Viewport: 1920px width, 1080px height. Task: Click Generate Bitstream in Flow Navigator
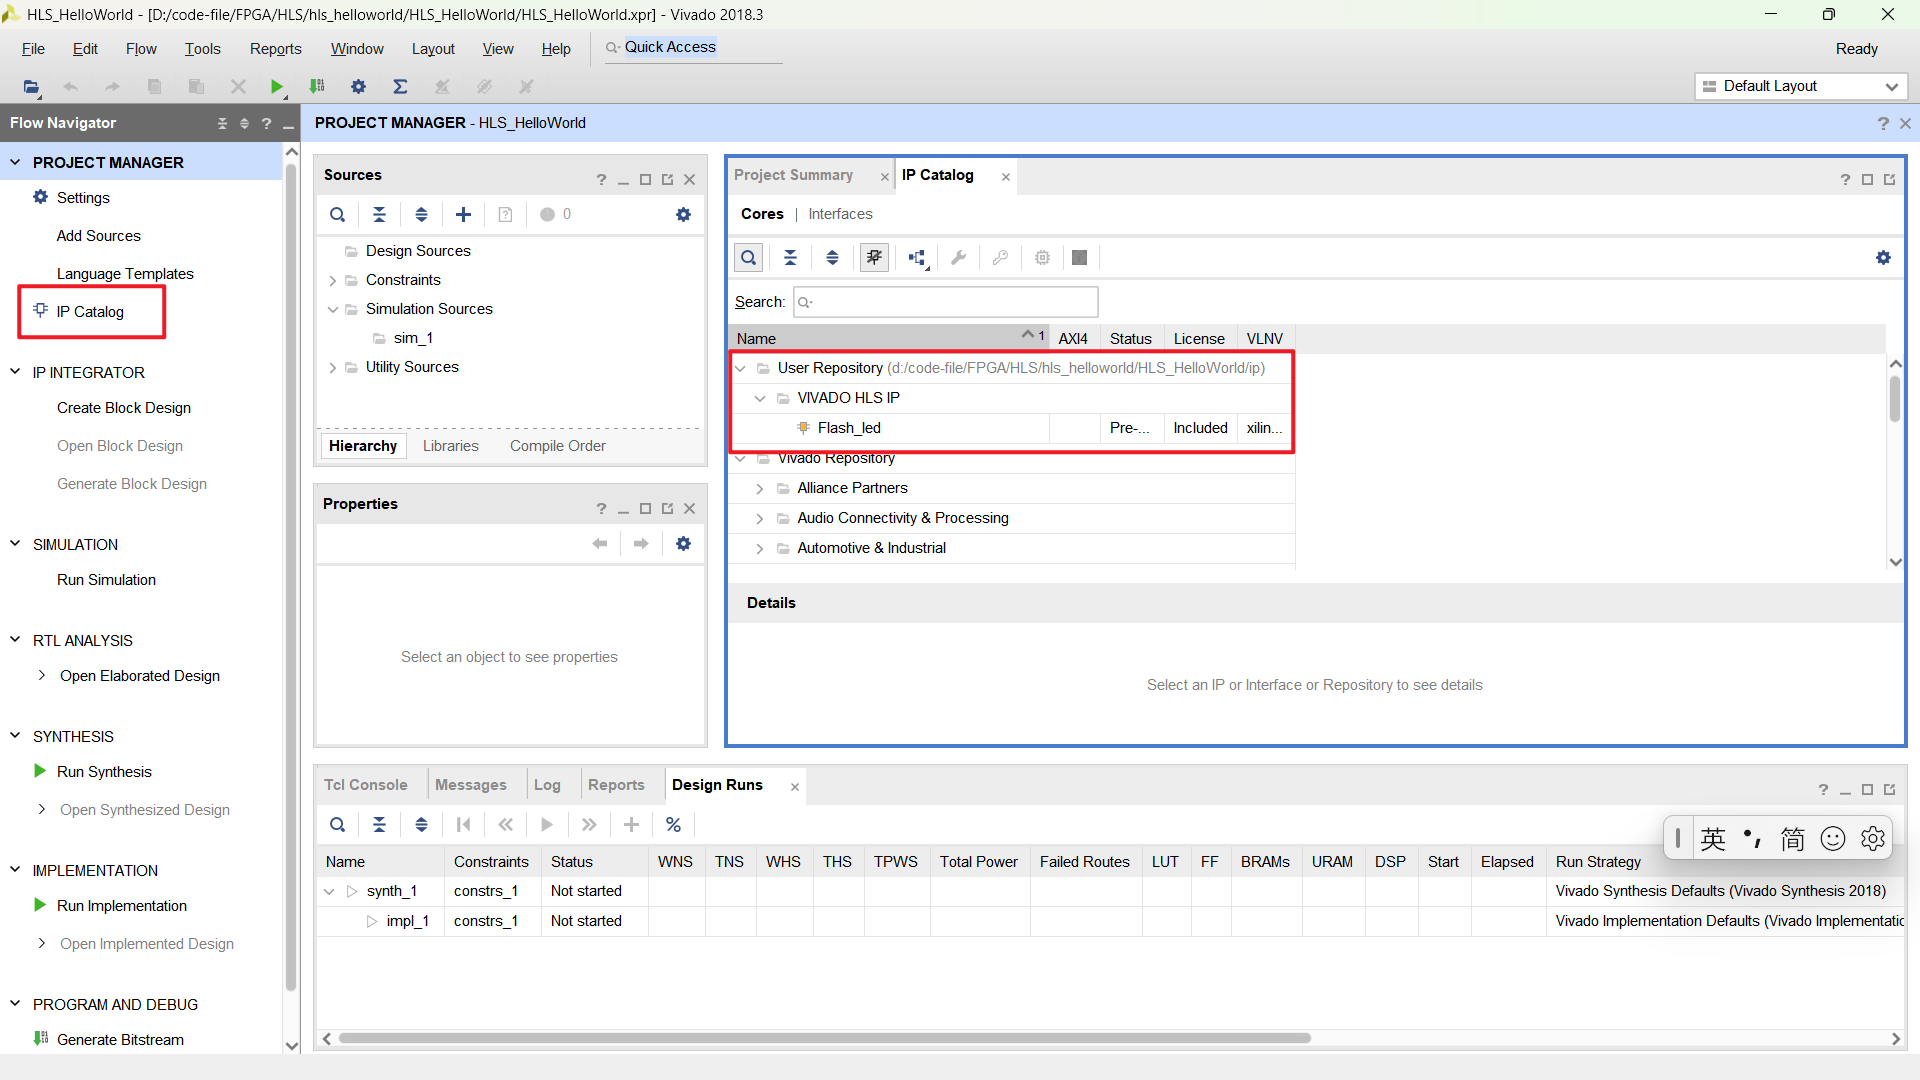tap(120, 1040)
